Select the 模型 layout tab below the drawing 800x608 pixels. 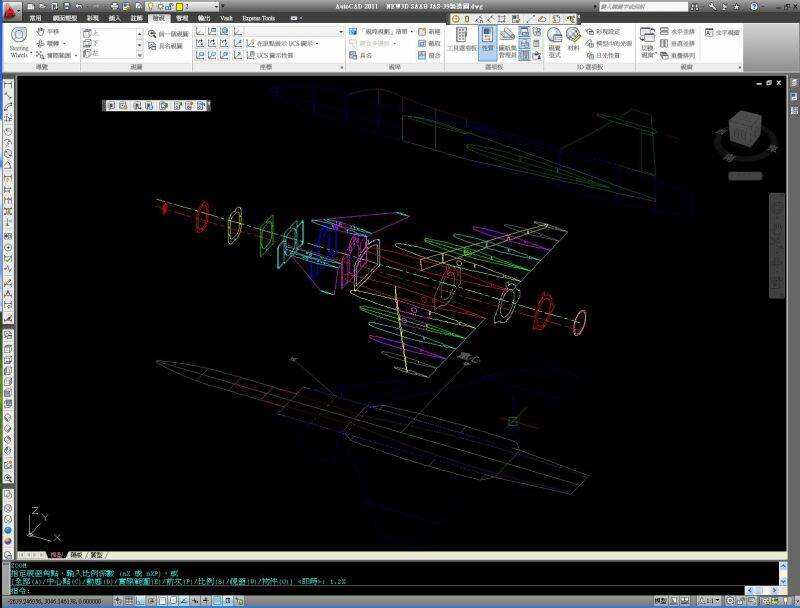coord(57,555)
